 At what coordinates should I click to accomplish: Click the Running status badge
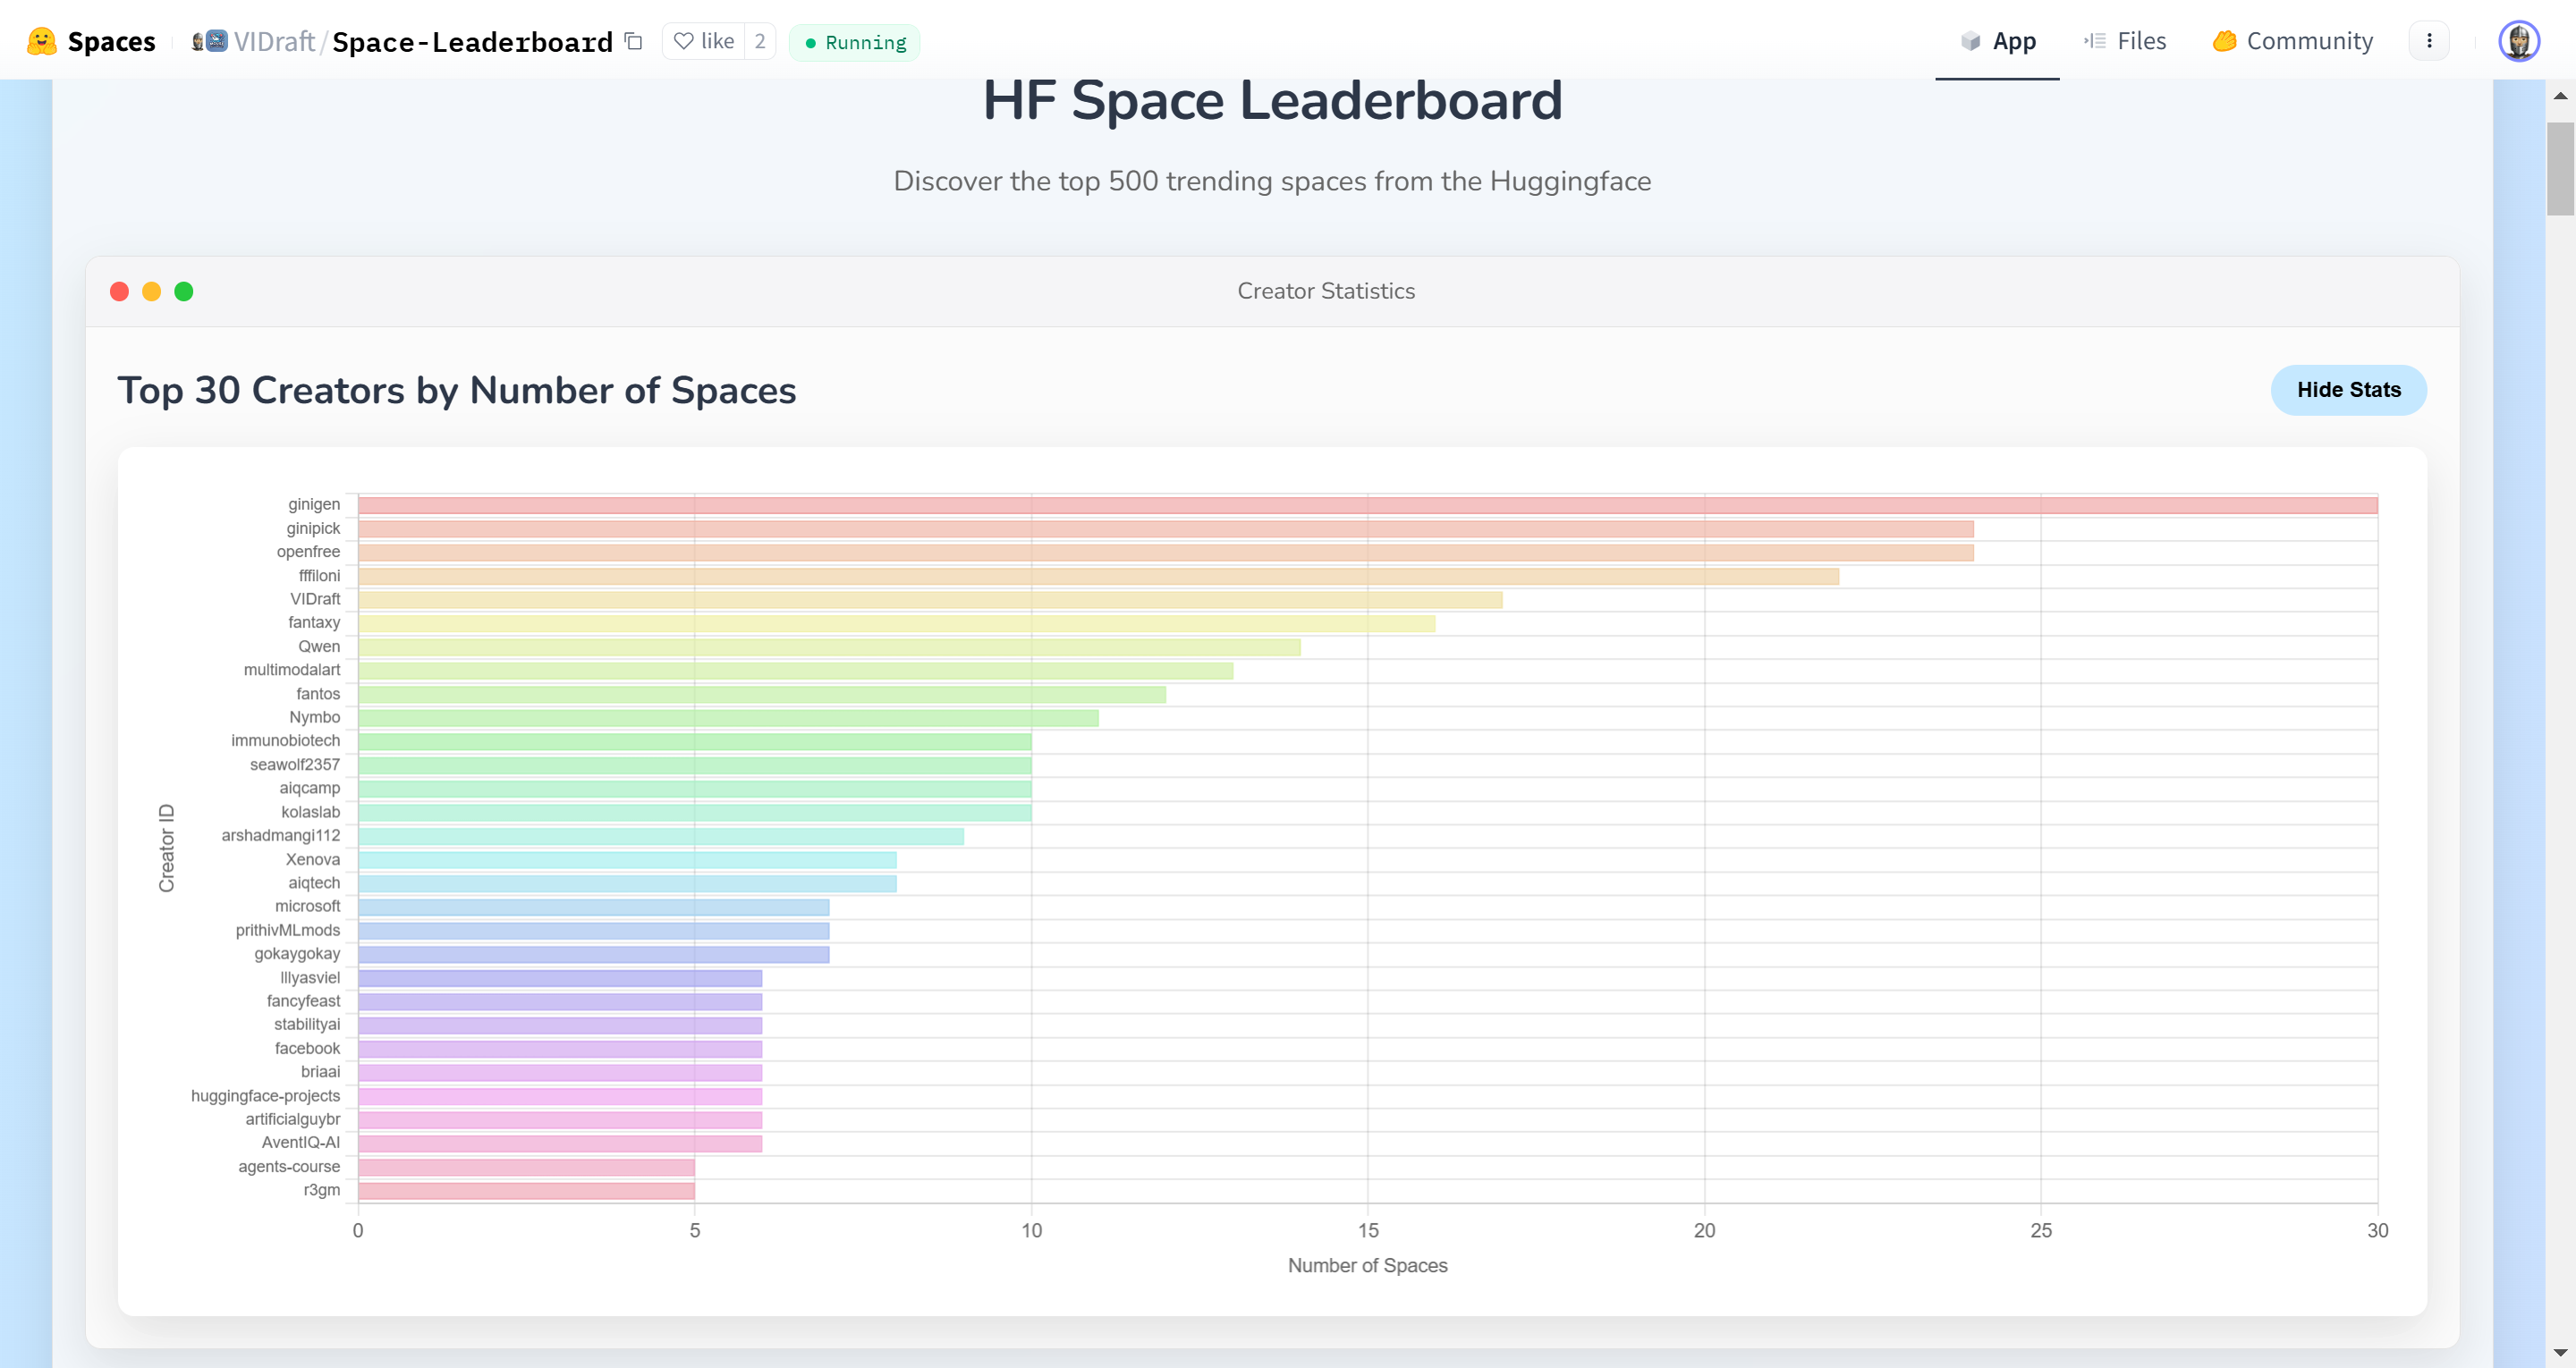pyautogui.click(x=855, y=42)
